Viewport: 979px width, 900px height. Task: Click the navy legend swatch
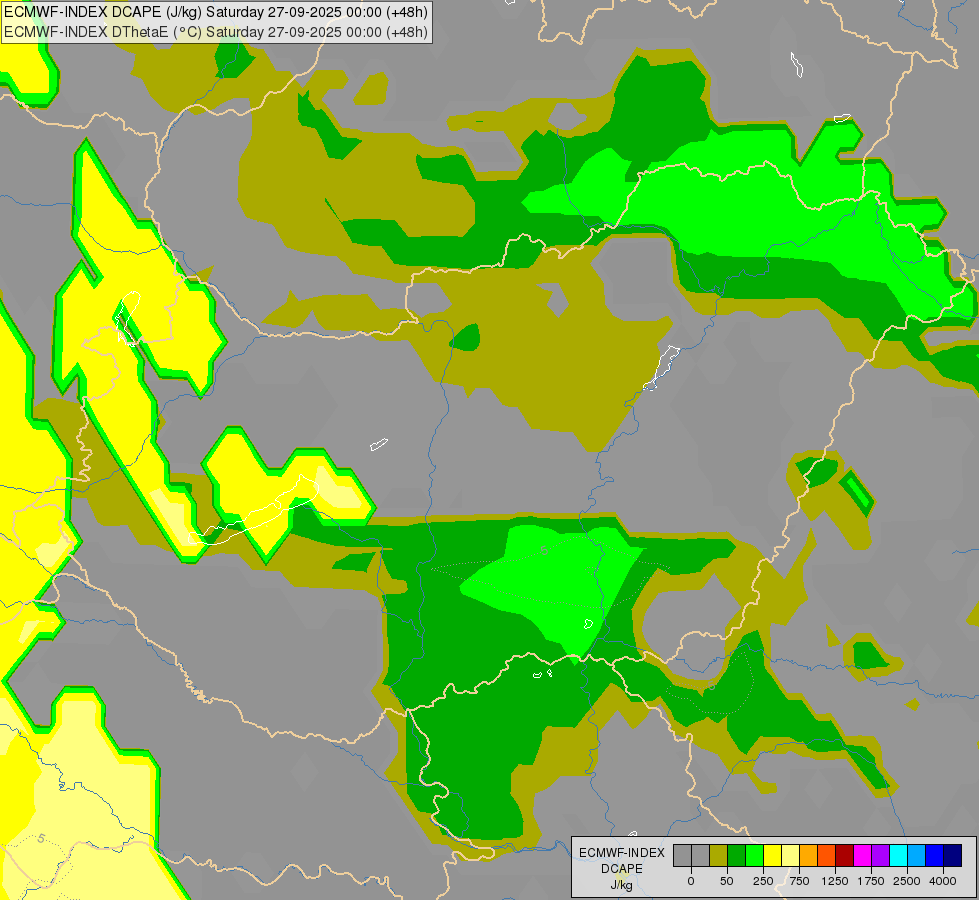[x=952, y=855]
